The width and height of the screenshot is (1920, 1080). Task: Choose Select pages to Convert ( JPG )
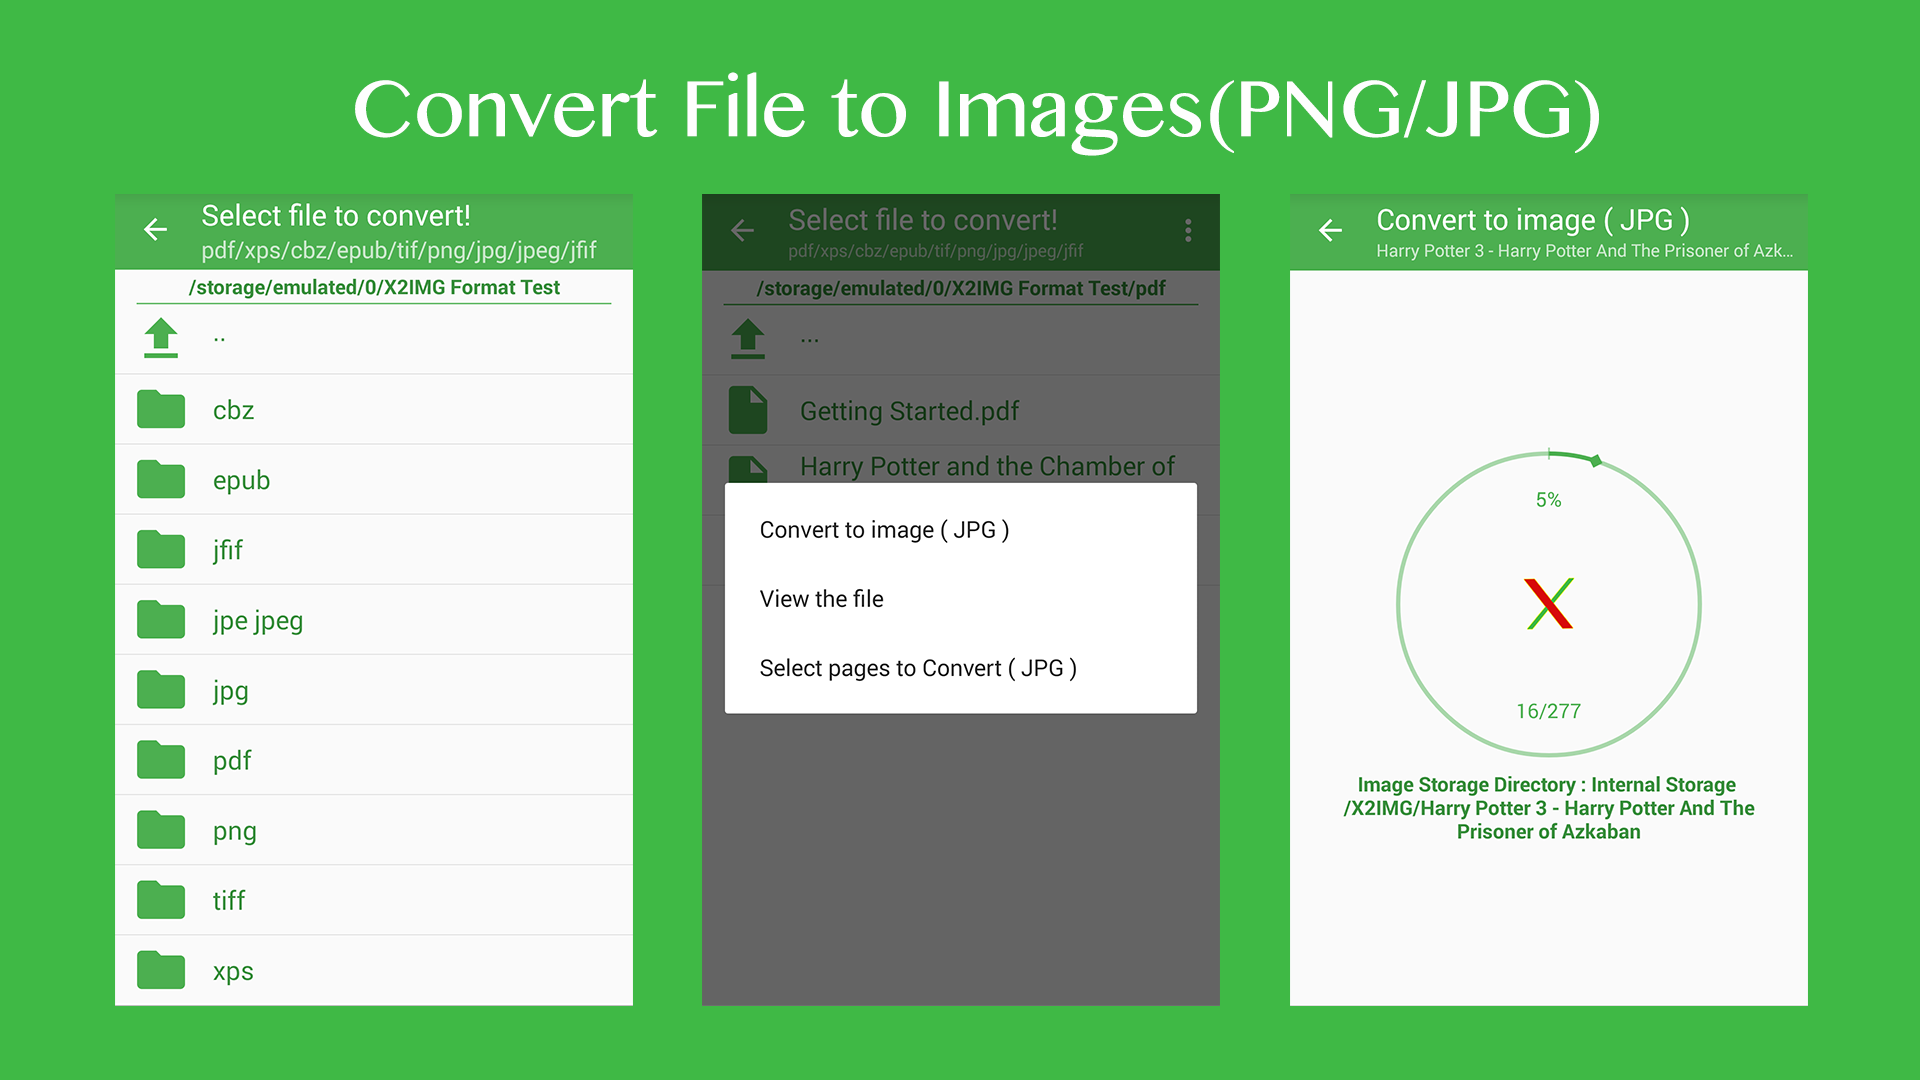pos(917,668)
